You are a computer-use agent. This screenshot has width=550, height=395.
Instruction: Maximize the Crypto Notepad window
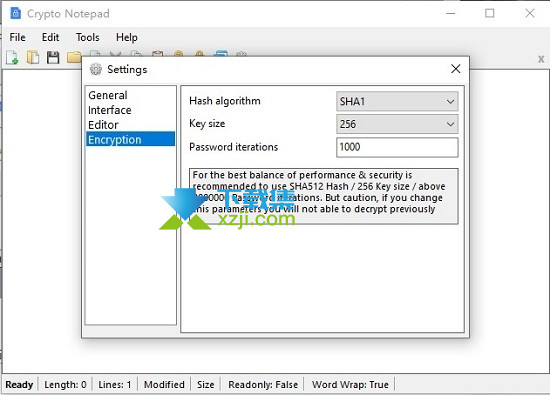point(490,13)
